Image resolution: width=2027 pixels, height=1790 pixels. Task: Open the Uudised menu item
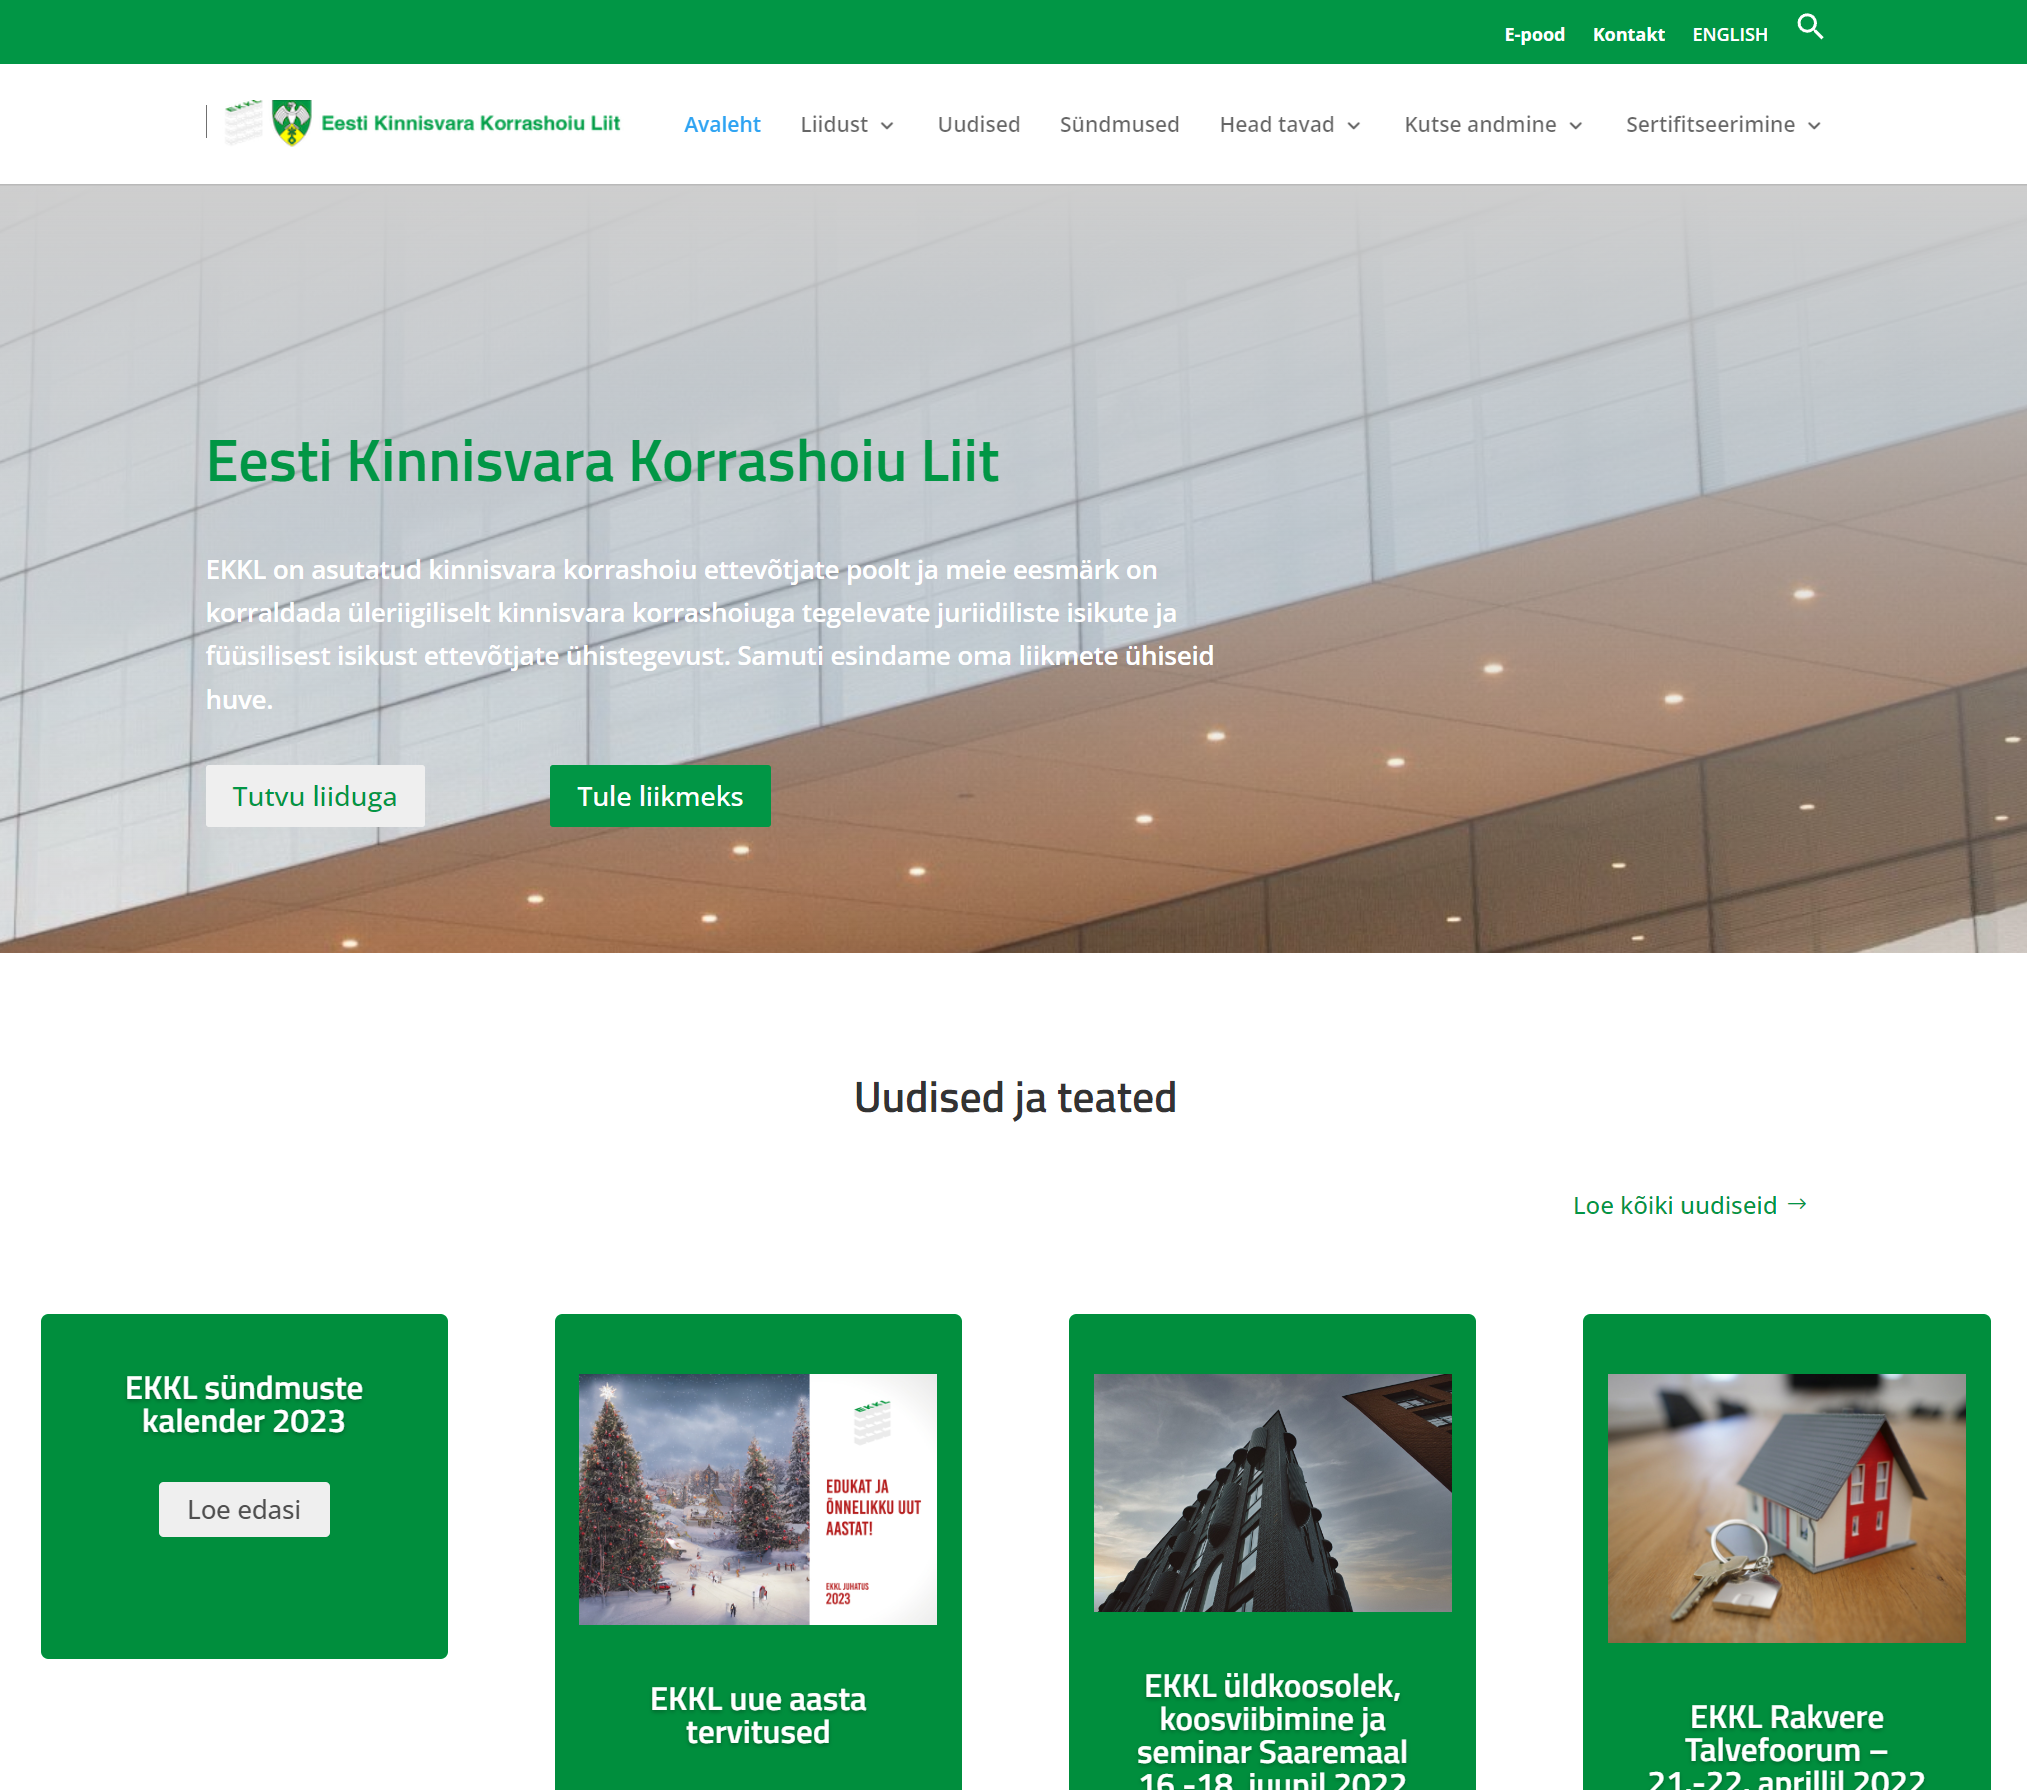click(x=978, y=124)
